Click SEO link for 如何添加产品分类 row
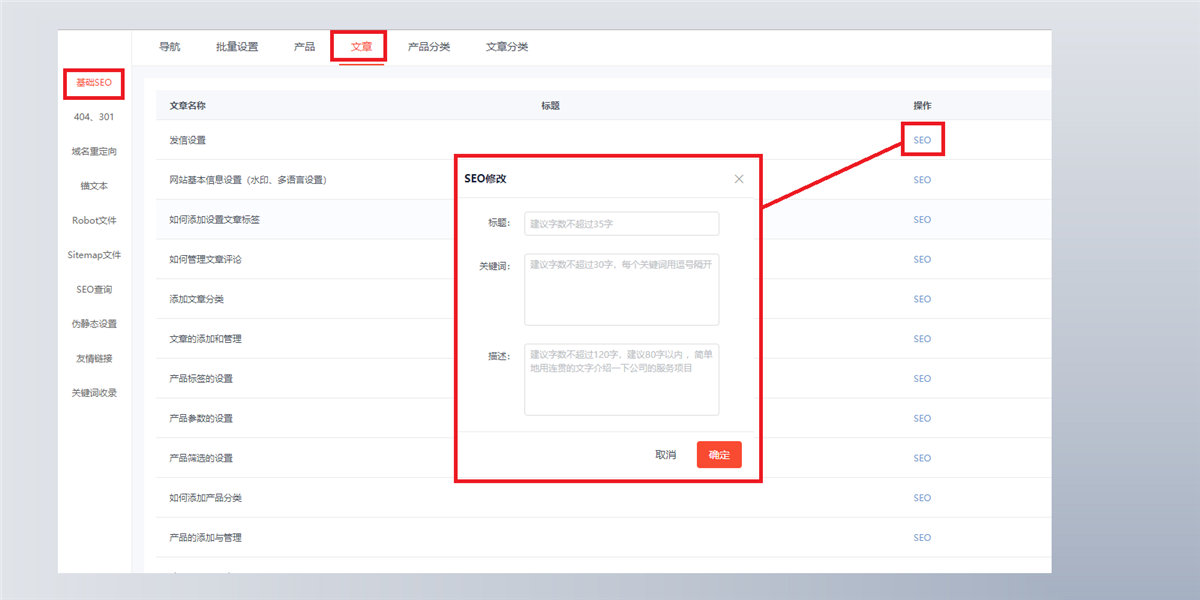The width and height of the screenshot is (1200, 600). click(922, 498)
